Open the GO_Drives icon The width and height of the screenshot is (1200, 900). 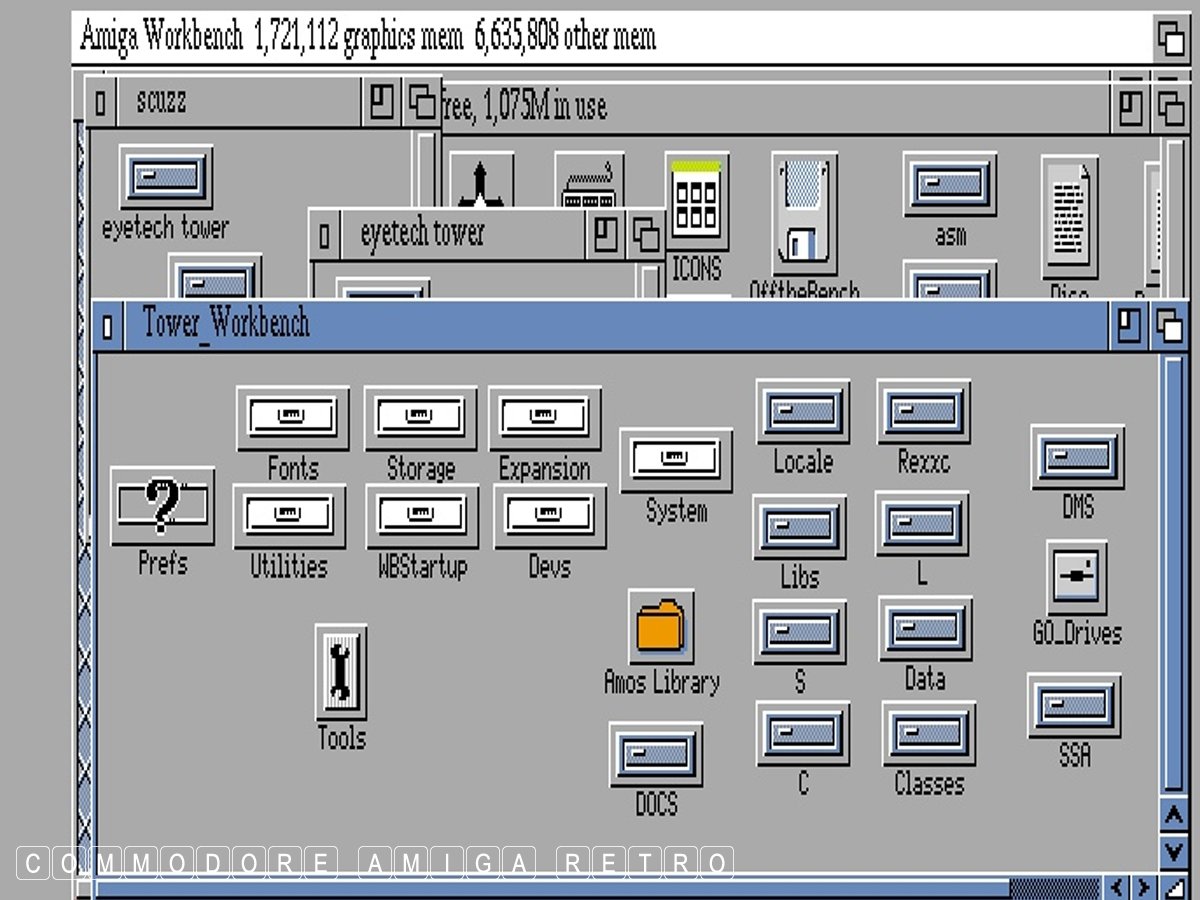[1077, 577]
